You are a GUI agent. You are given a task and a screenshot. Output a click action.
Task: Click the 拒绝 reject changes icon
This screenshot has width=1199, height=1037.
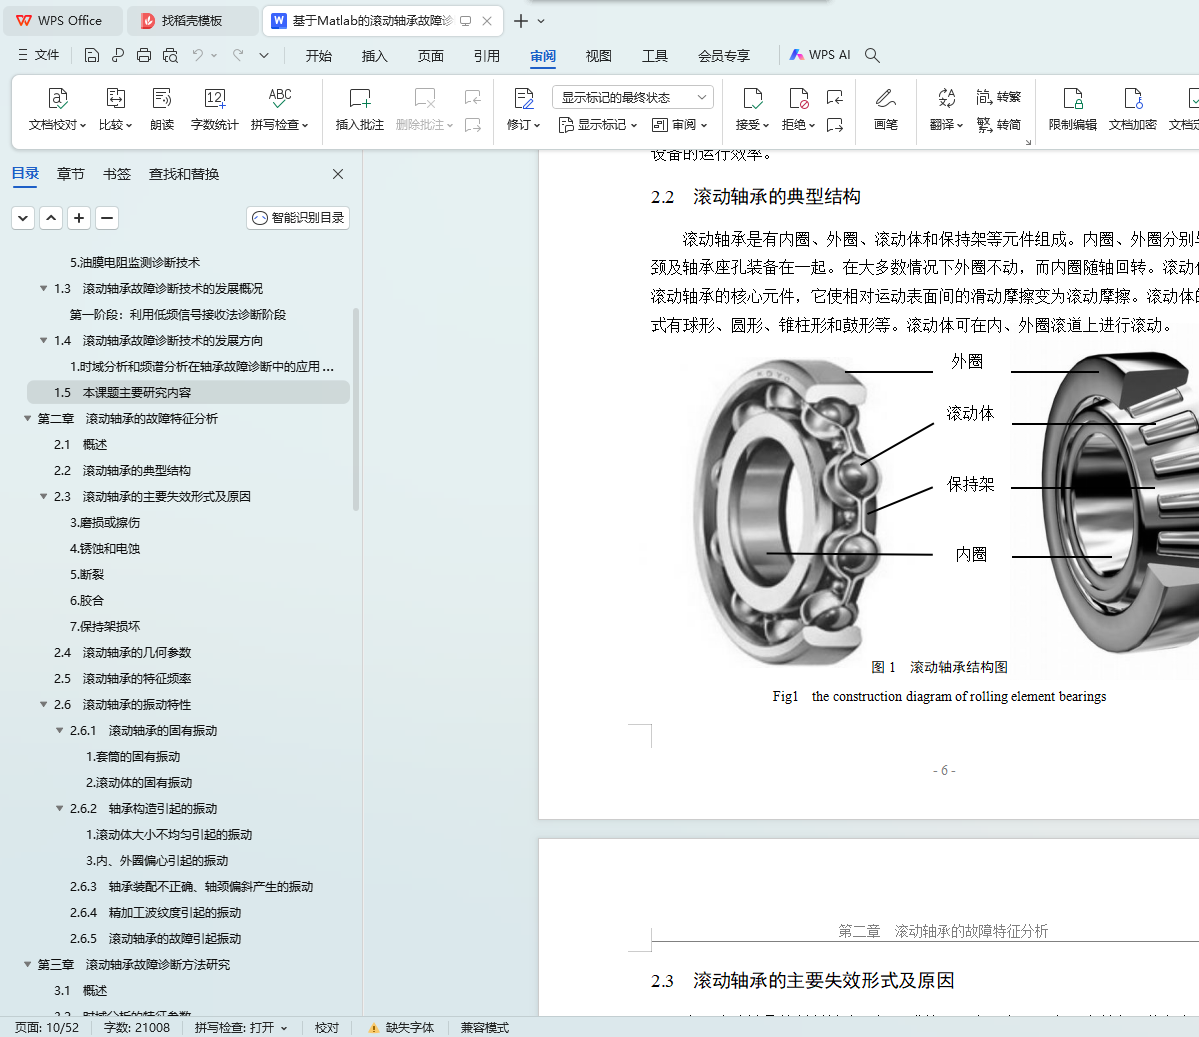tap(798, 99)
